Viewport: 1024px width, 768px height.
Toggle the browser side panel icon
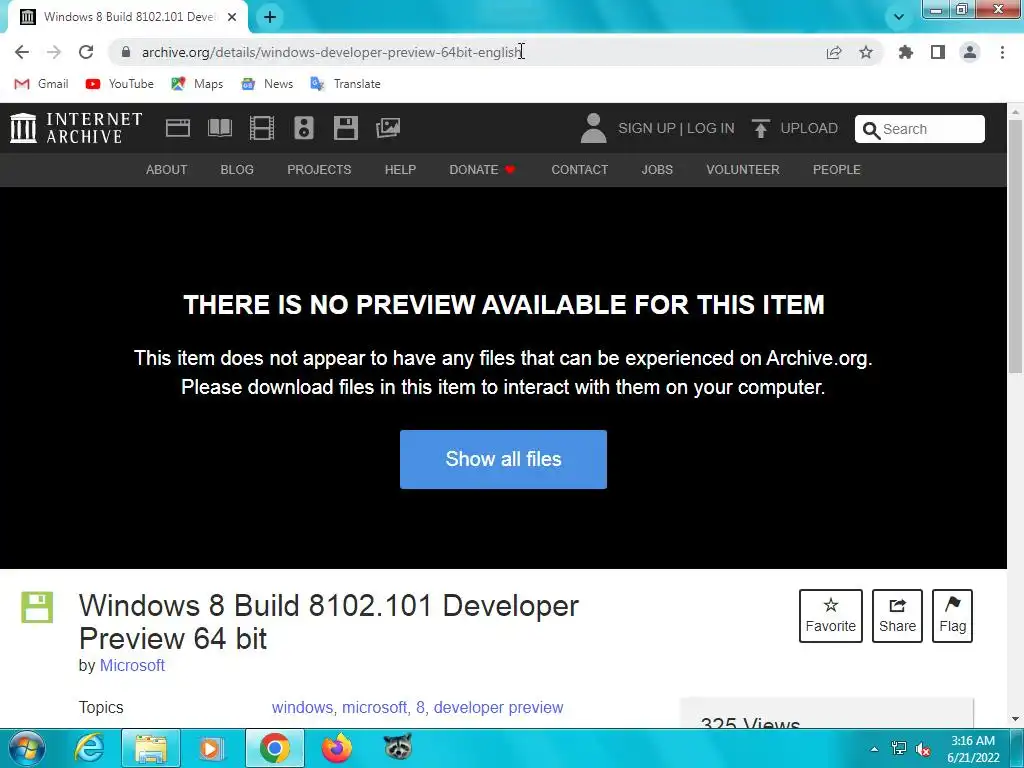pos(938,52)
